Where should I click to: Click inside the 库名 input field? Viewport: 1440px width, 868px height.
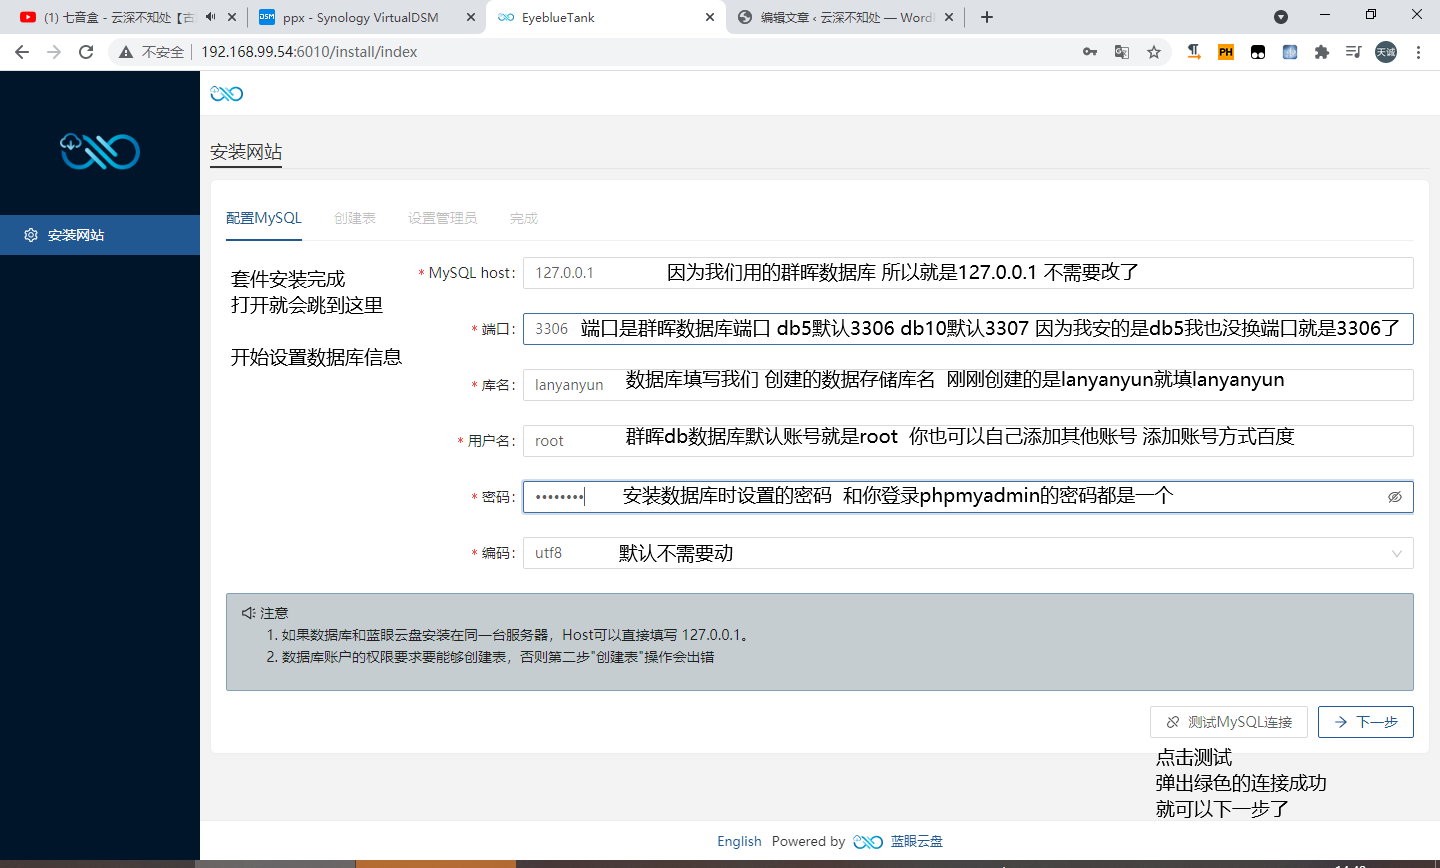(700, 384)
